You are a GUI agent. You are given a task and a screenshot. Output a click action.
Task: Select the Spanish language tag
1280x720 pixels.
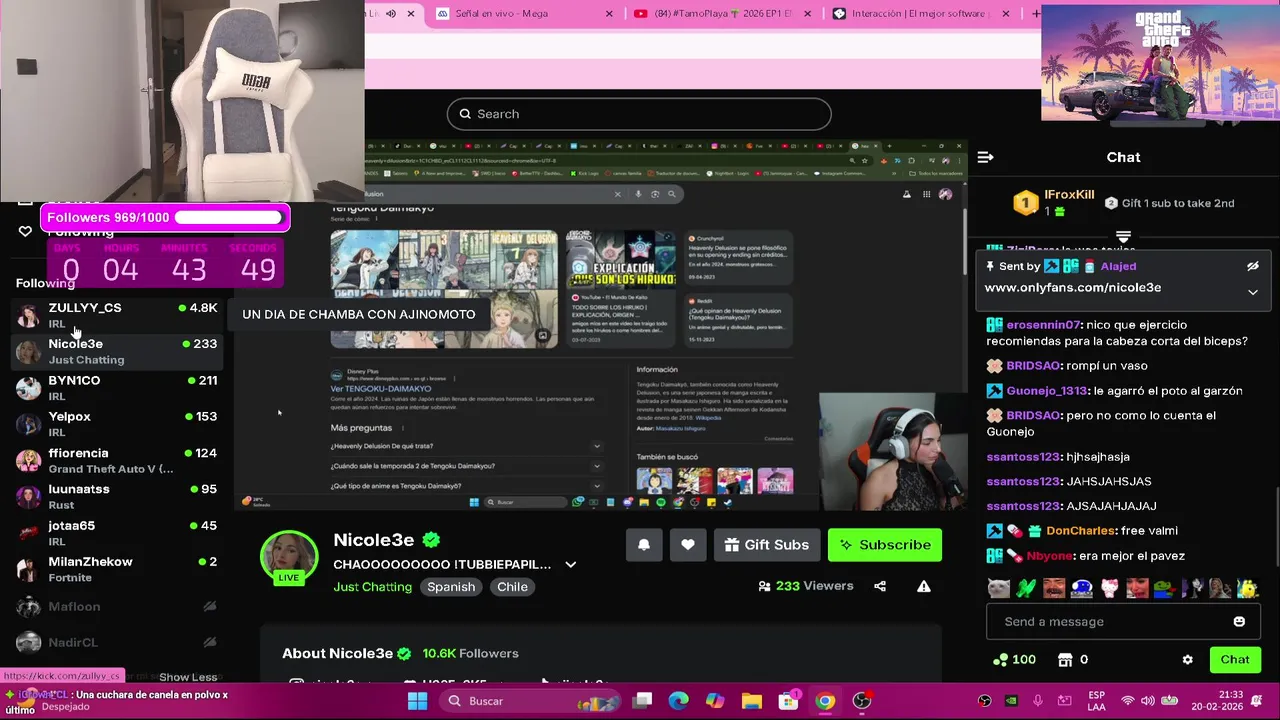pos(451,587)
